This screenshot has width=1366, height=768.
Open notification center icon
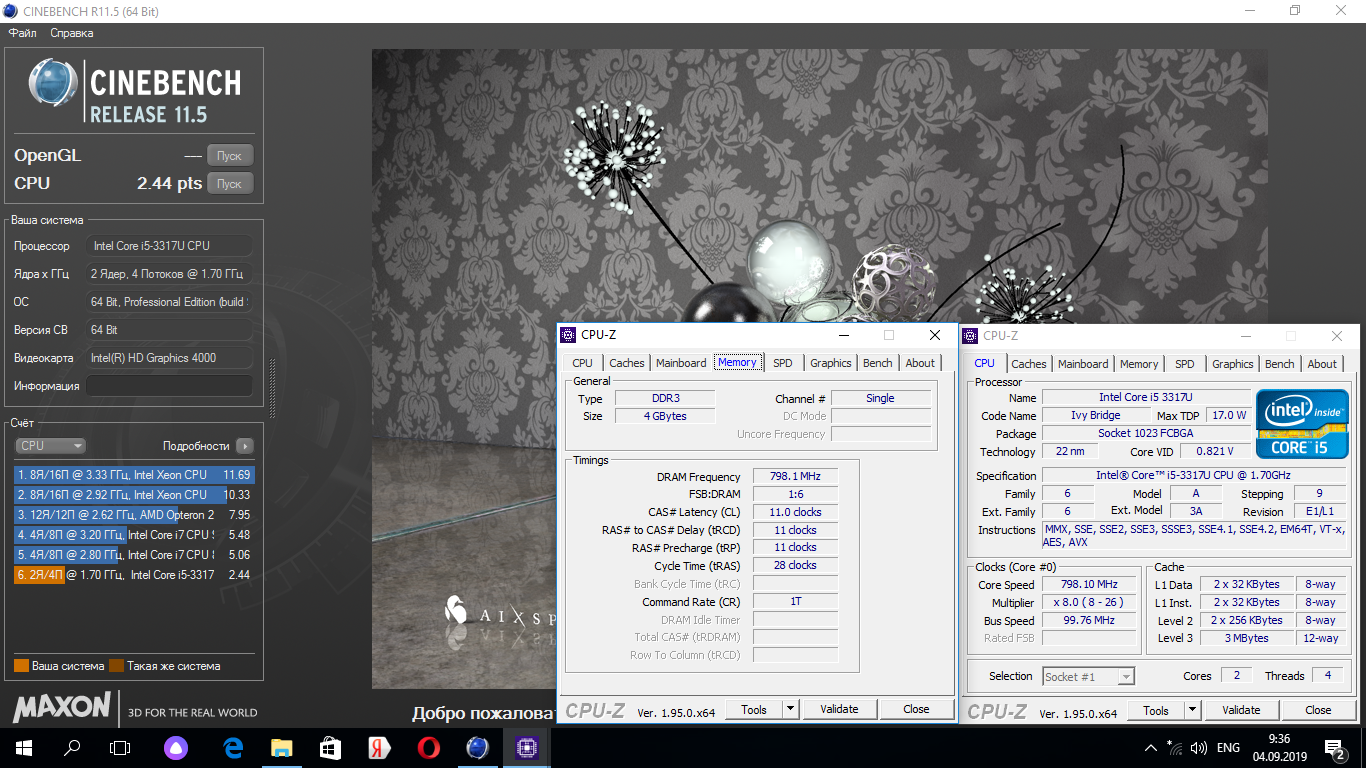pyautogui.click(x=1335, y=748)
